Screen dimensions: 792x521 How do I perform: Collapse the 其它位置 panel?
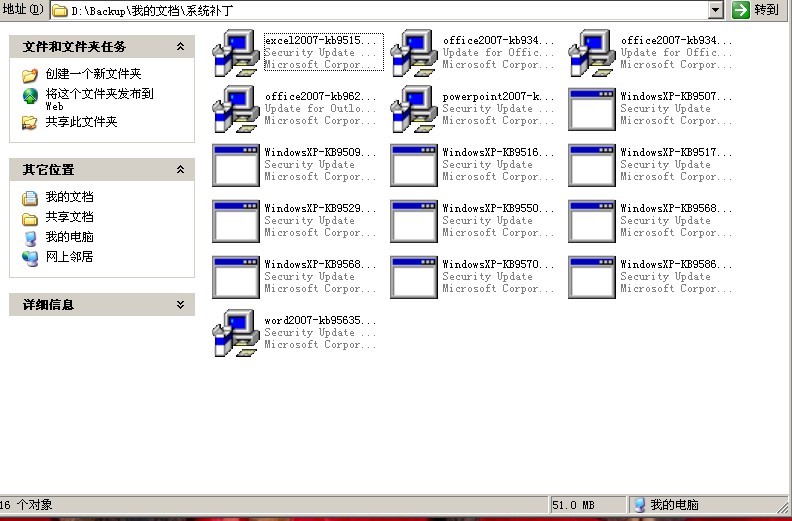(x=180, y=170)
